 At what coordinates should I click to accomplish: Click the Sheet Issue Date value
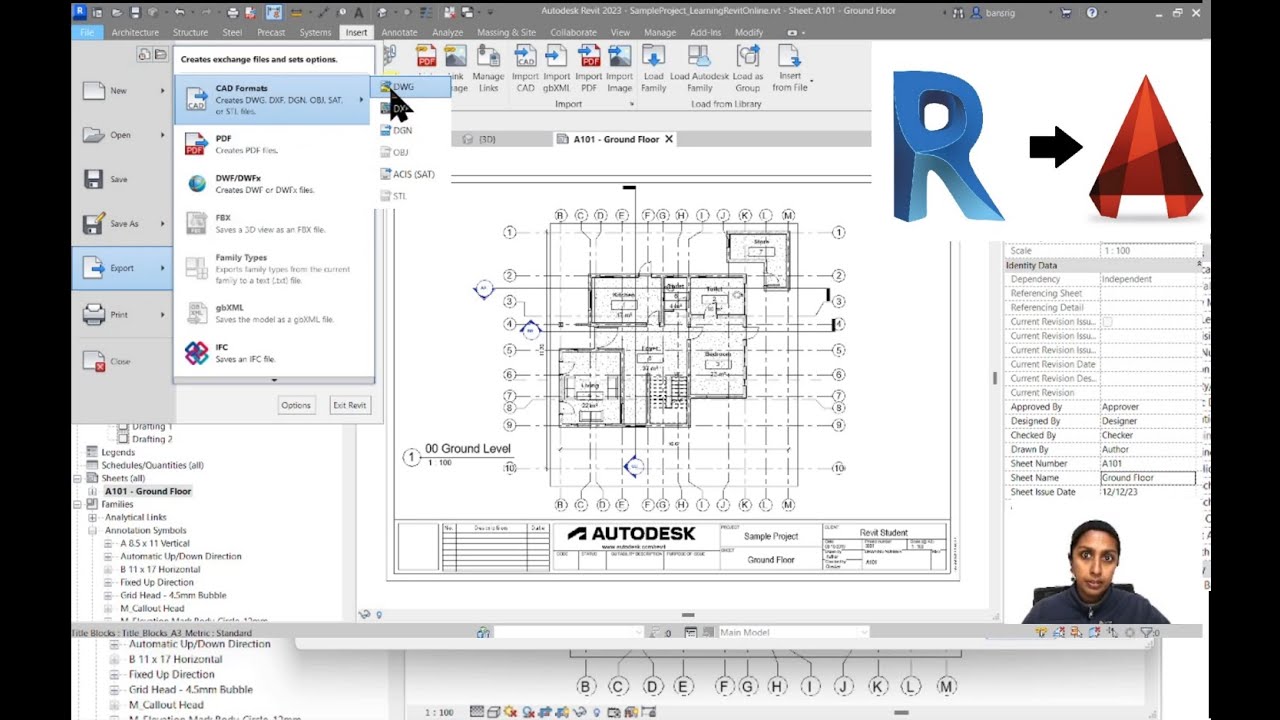tap(1147, 492)
